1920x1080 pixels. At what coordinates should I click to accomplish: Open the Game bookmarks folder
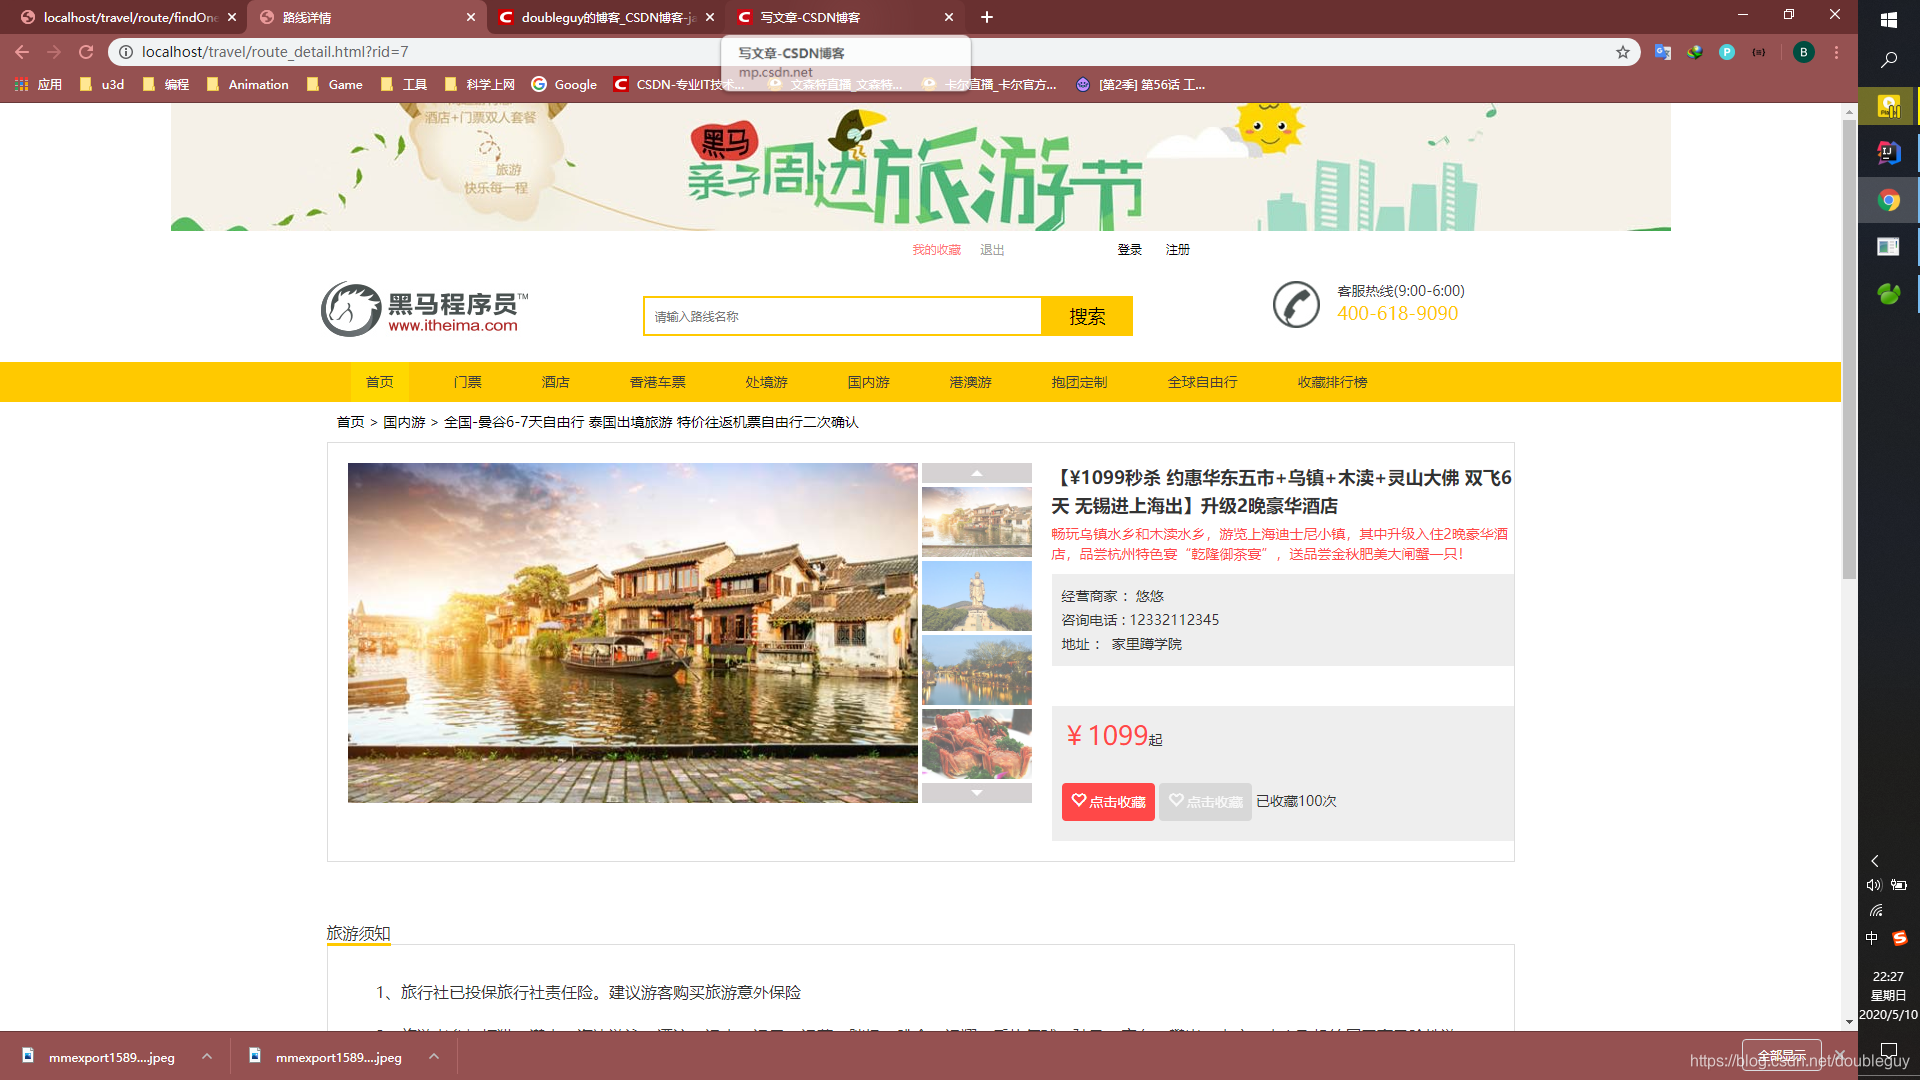(334, 85)
